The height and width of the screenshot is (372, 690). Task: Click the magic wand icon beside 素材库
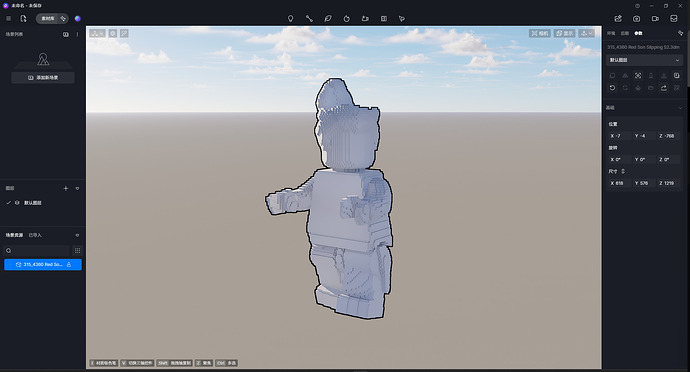(x=63, y=18)
